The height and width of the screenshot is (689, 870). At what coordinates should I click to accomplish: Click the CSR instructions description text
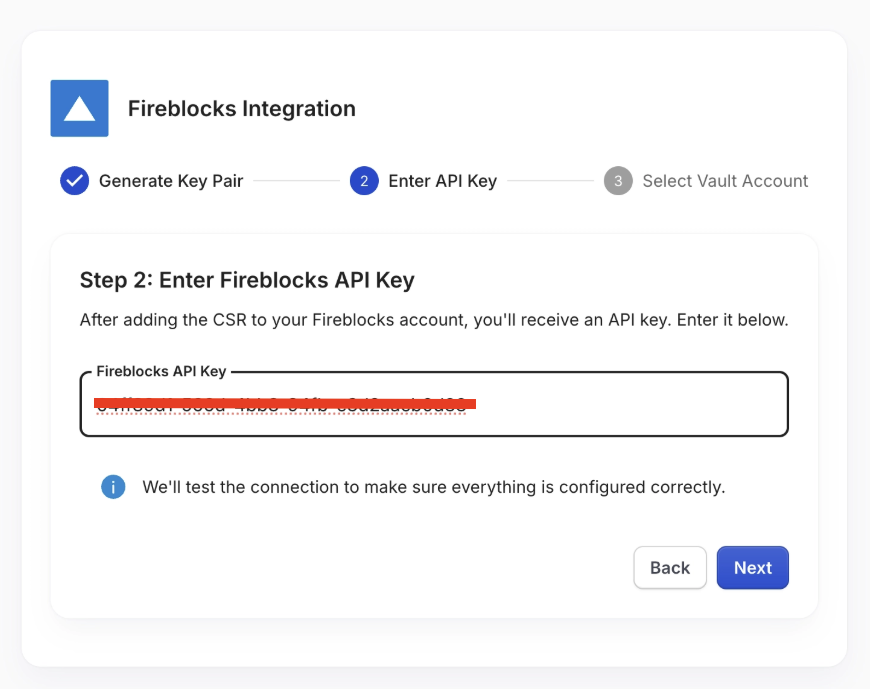pyautogui.click(x=434, y=320)
